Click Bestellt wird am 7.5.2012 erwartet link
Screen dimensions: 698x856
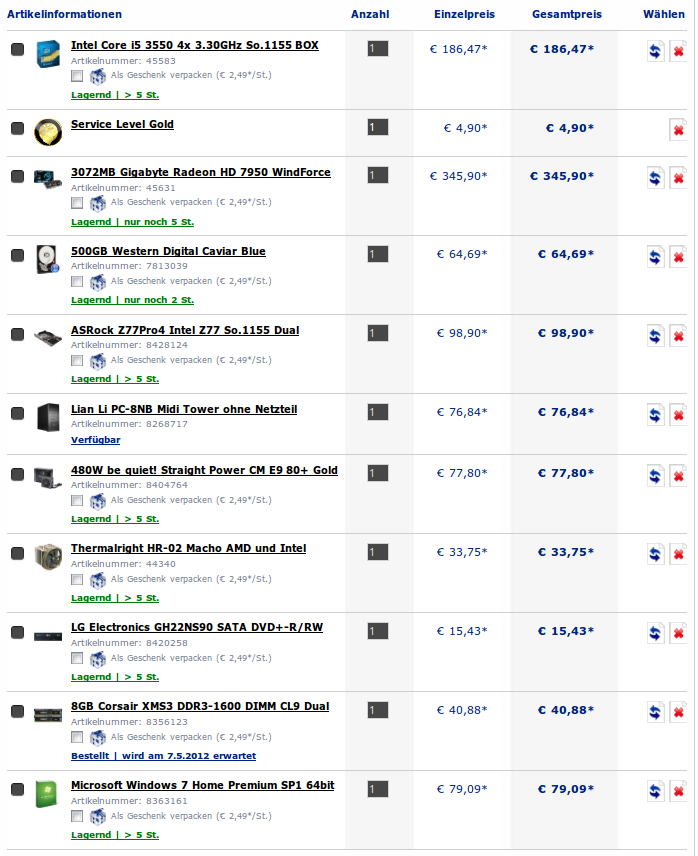click(x=163, y=756)
